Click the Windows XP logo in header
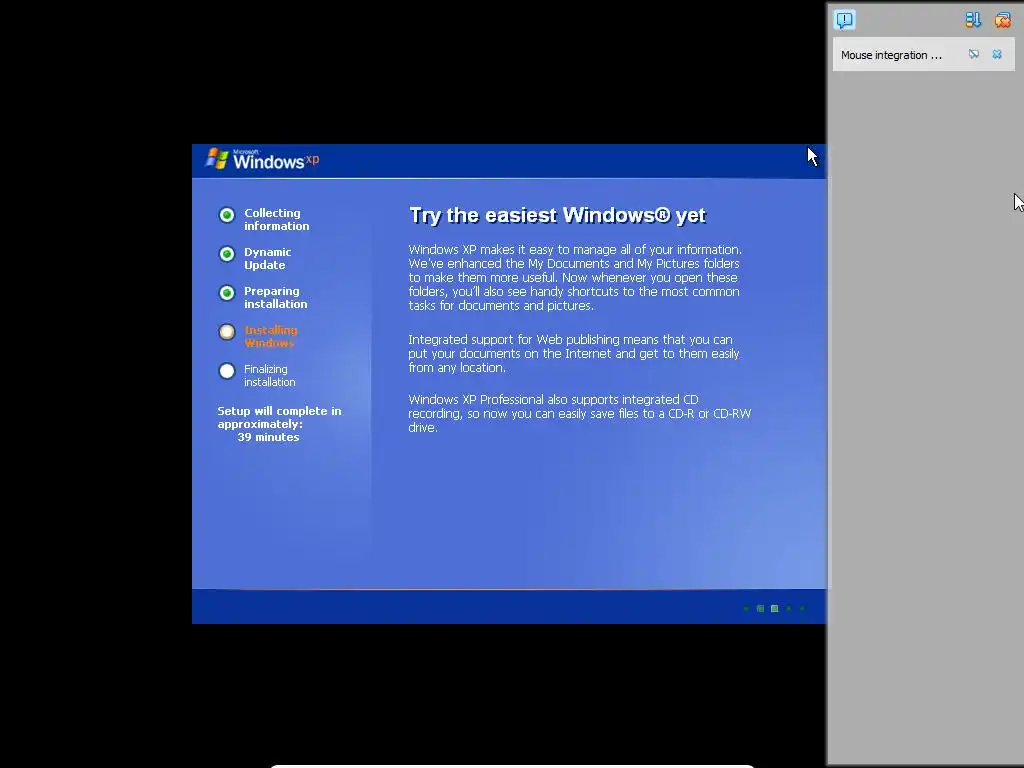The height and width of the screenshot is (768, 1024). [x=263, y=159]
